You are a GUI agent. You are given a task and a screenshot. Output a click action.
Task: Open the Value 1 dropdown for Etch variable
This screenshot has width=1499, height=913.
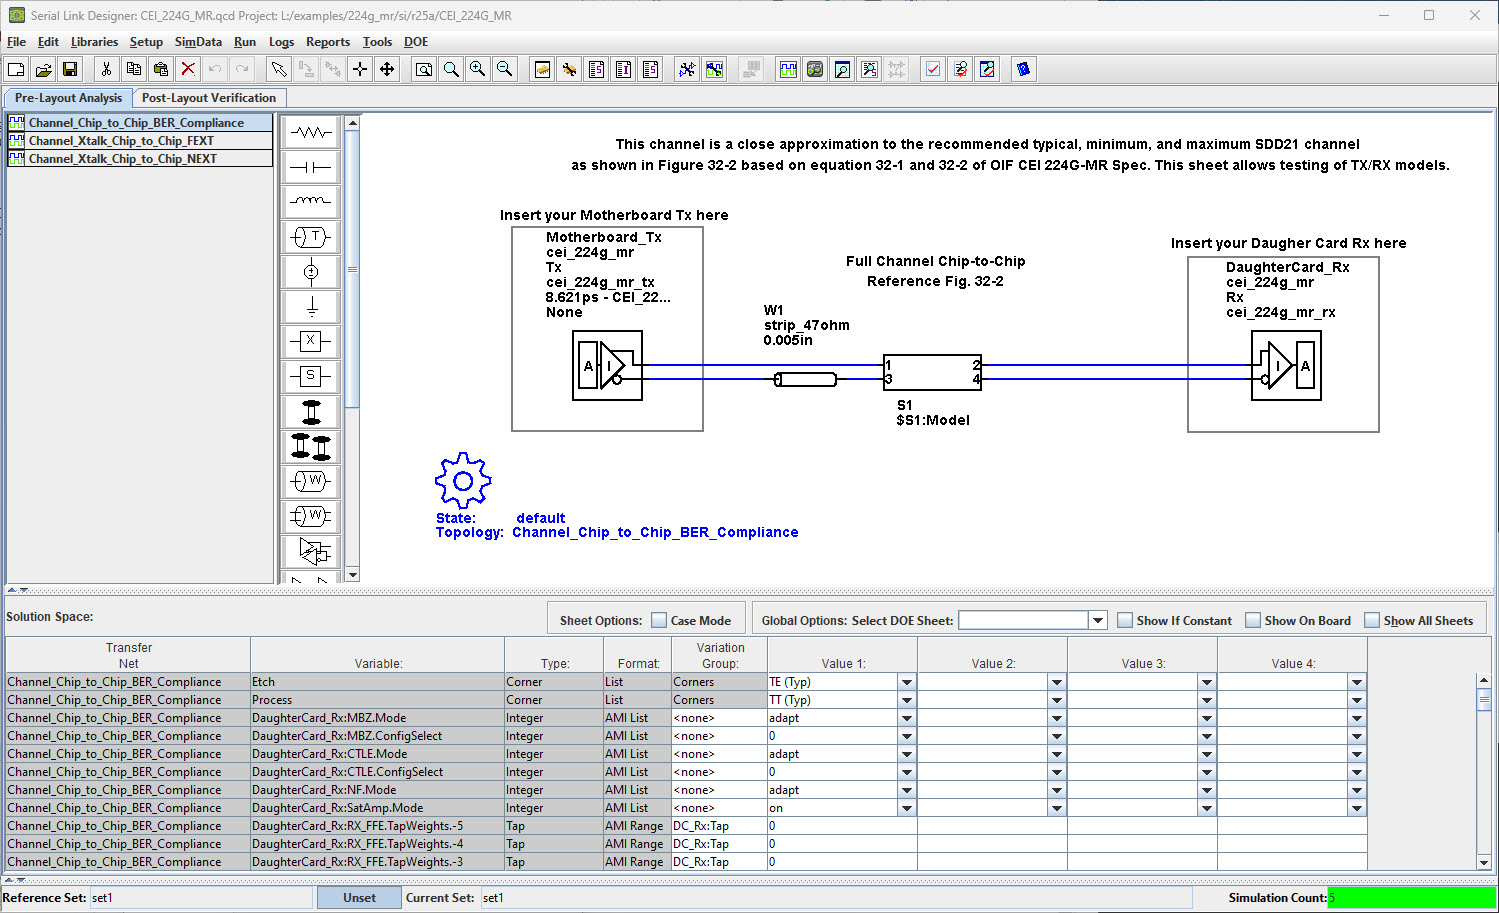click(906, 681)
